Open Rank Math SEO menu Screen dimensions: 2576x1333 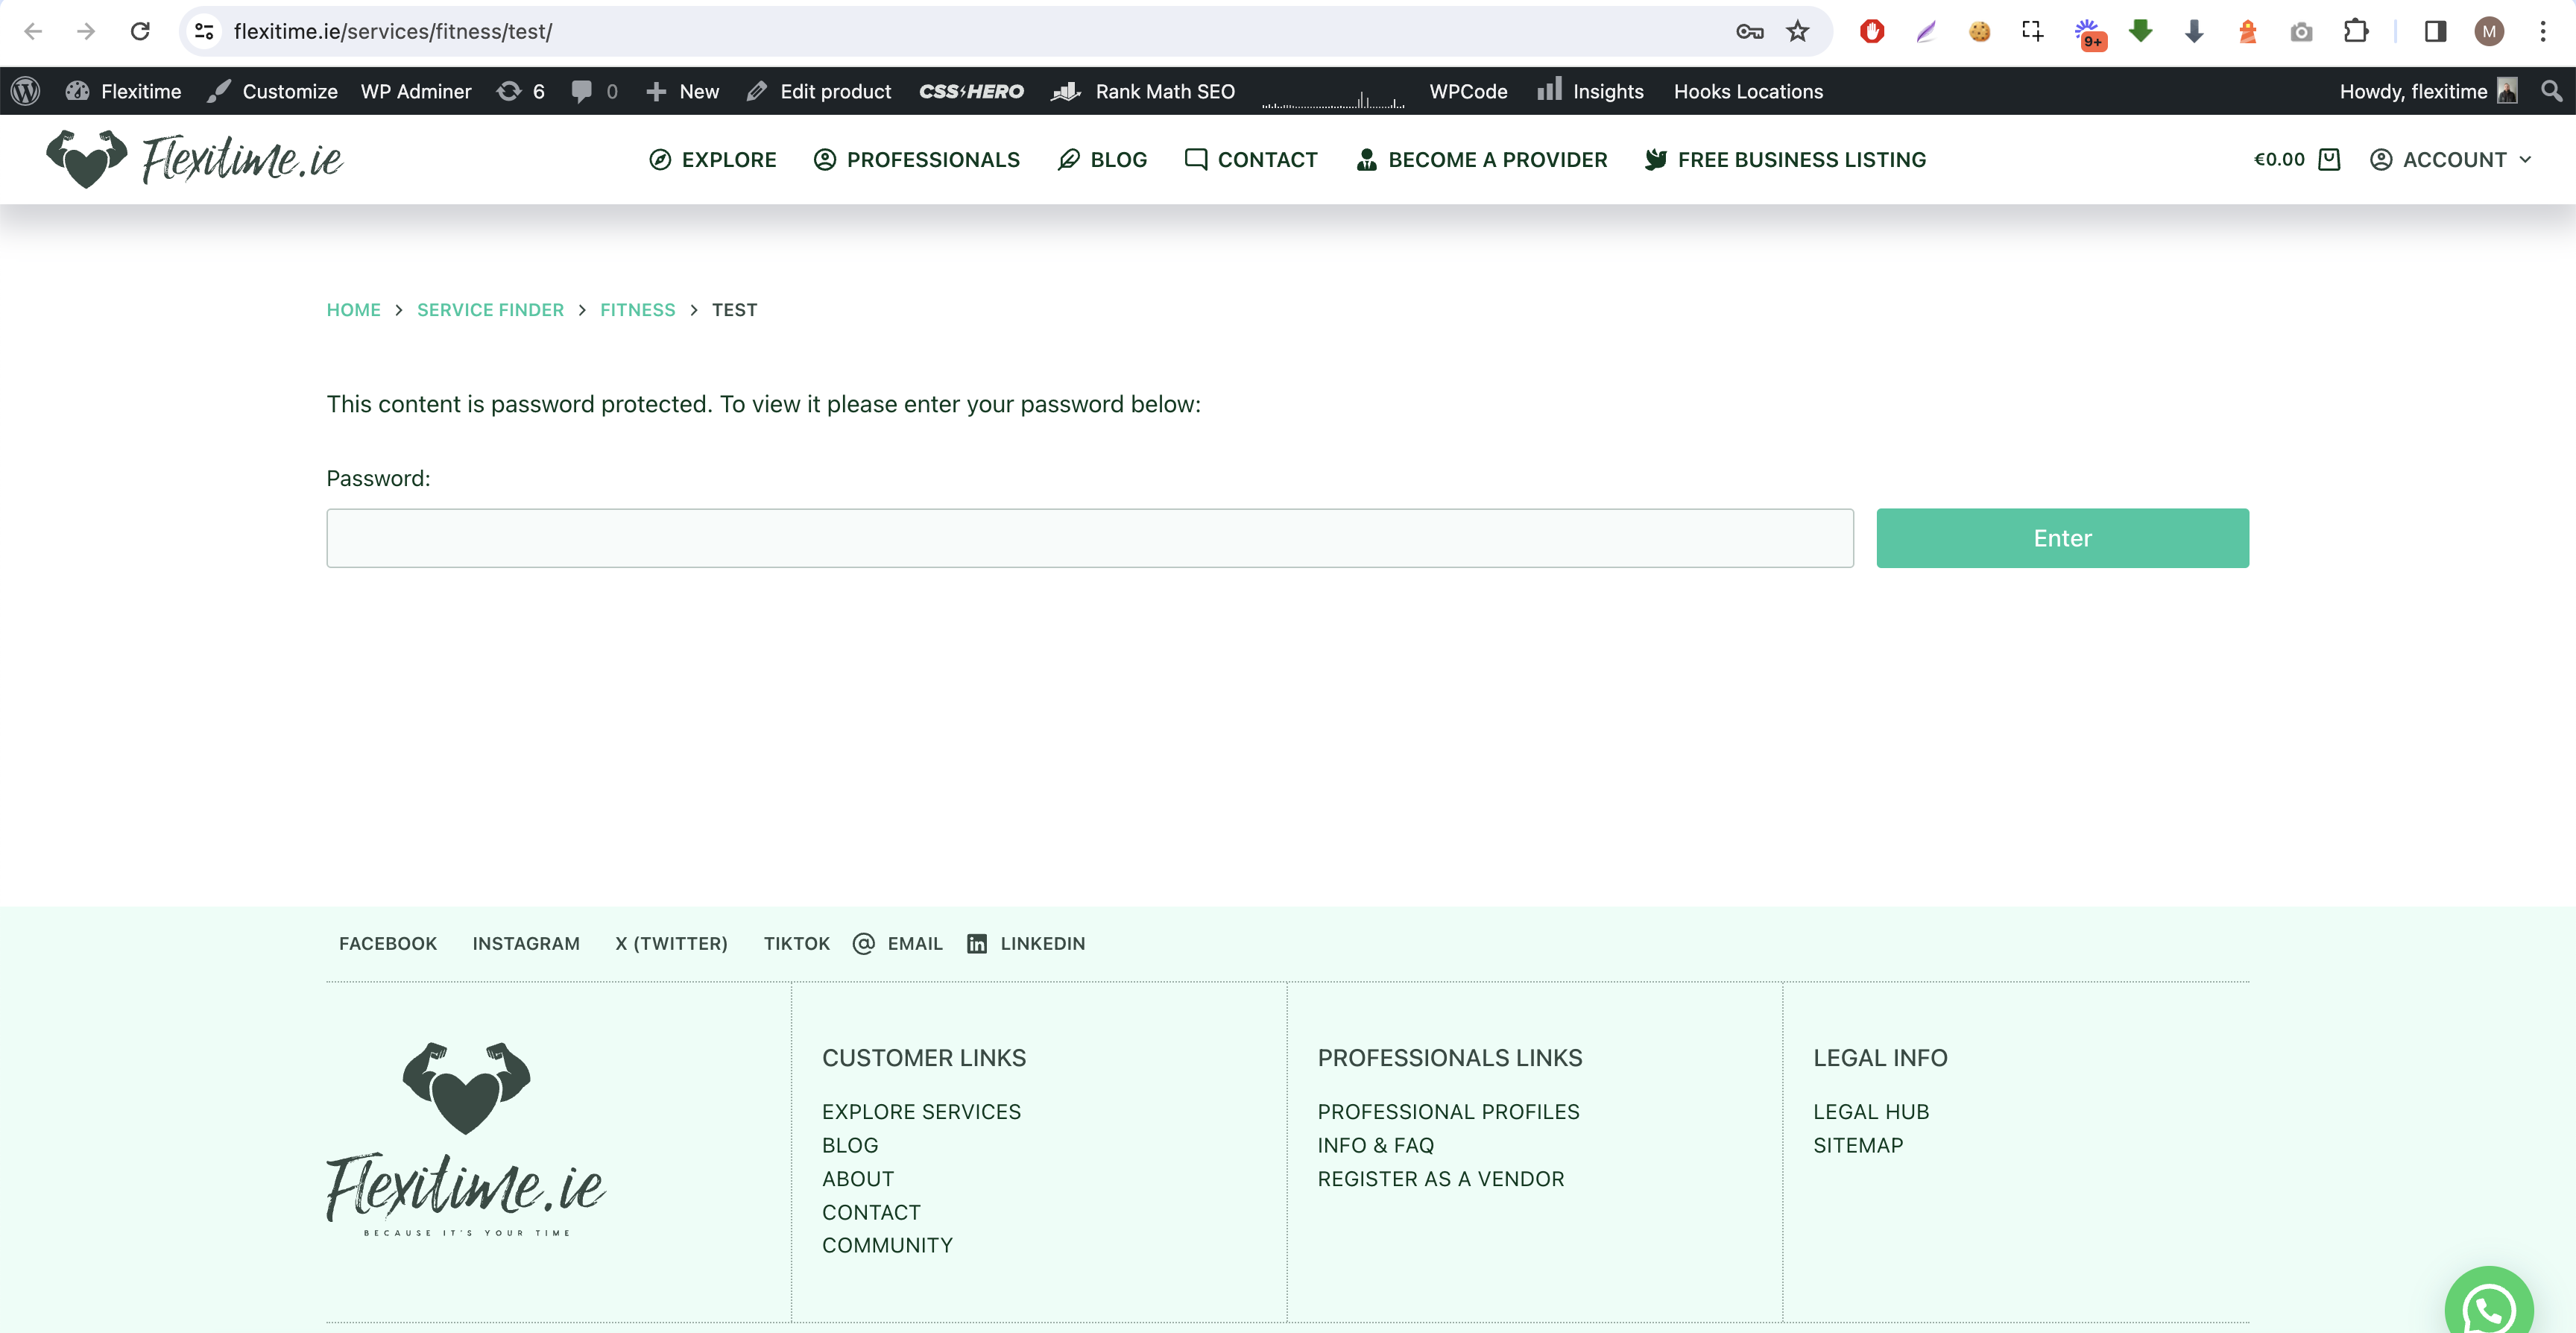pyautogui.click(x=1143, y=91)
